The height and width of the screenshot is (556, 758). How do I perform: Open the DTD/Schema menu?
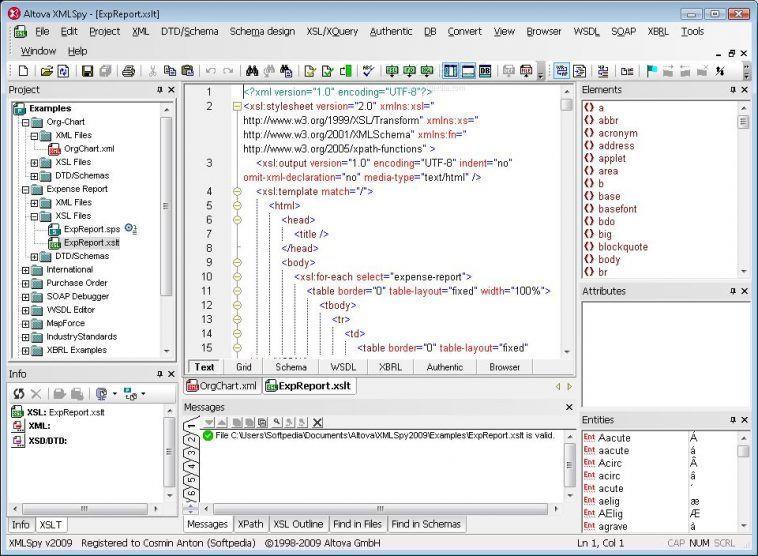[x=190, y=31]
